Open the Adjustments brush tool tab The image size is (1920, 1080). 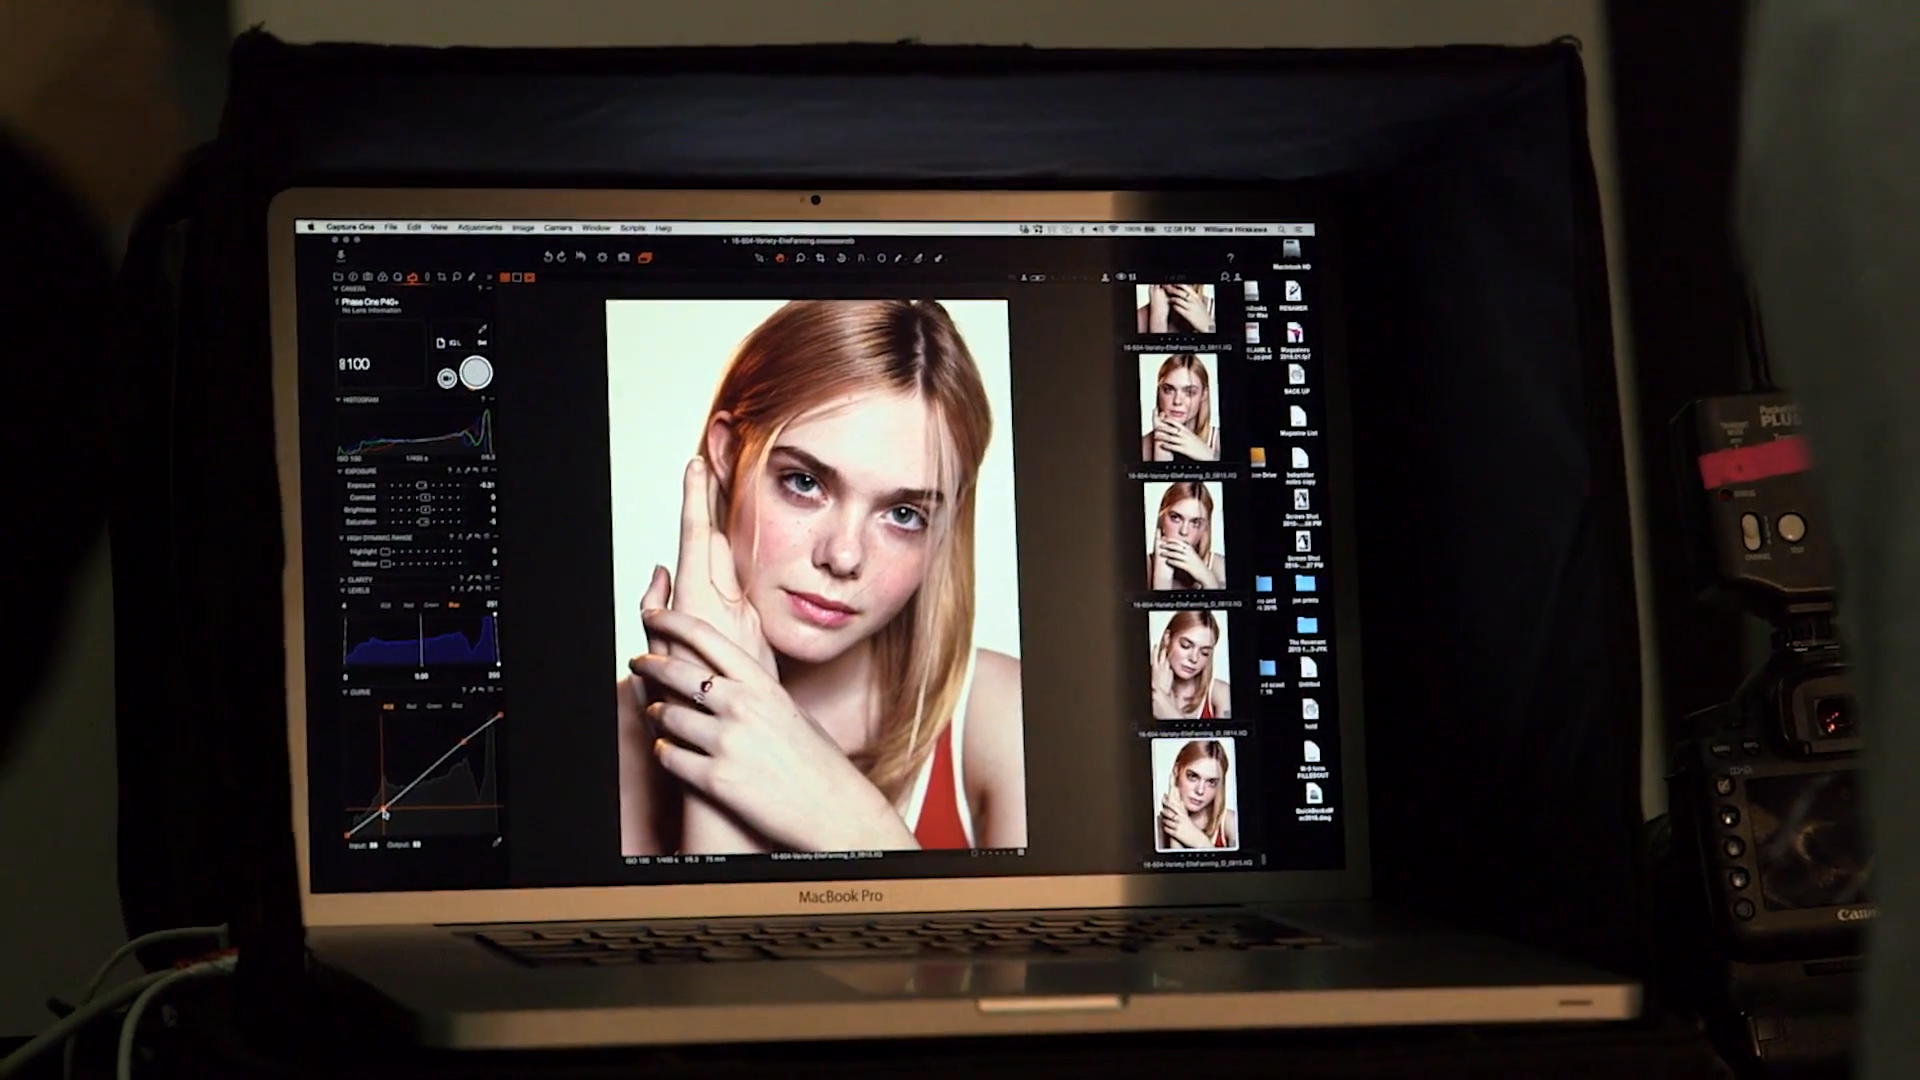pos(471,277)
